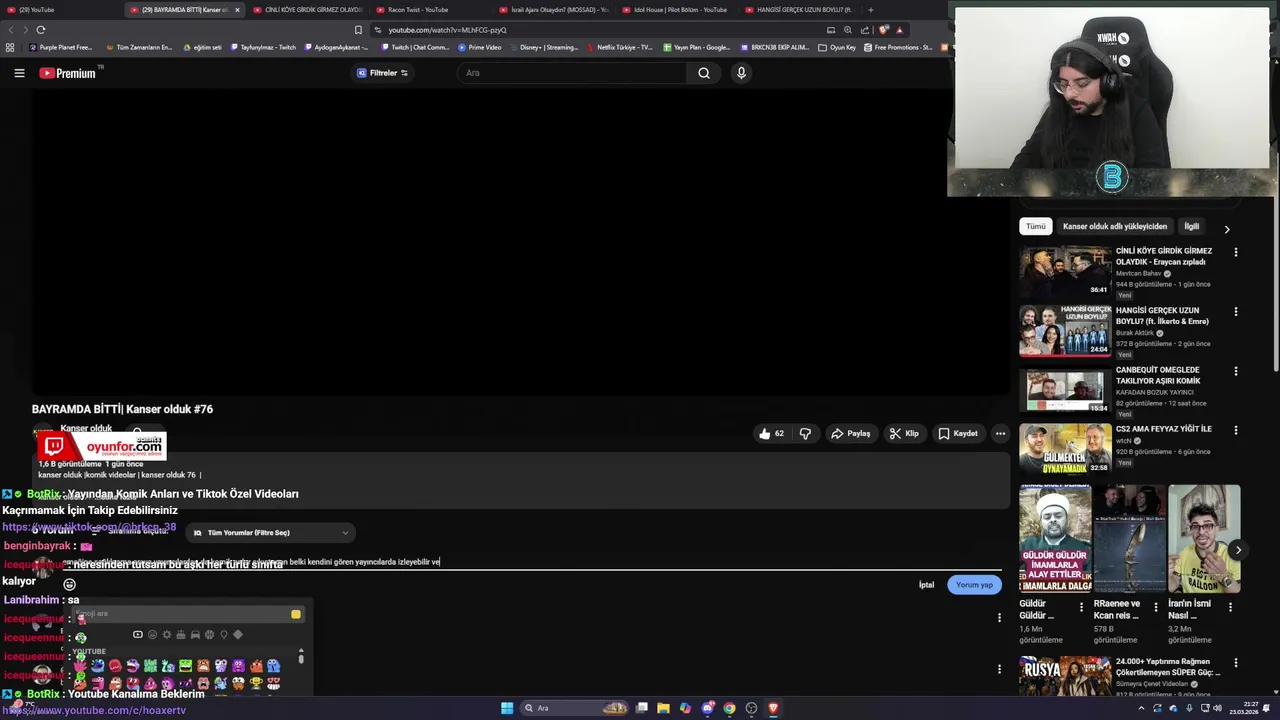Create a clip with the Klip button
The image size is (1280, 720).
(904, 434)
